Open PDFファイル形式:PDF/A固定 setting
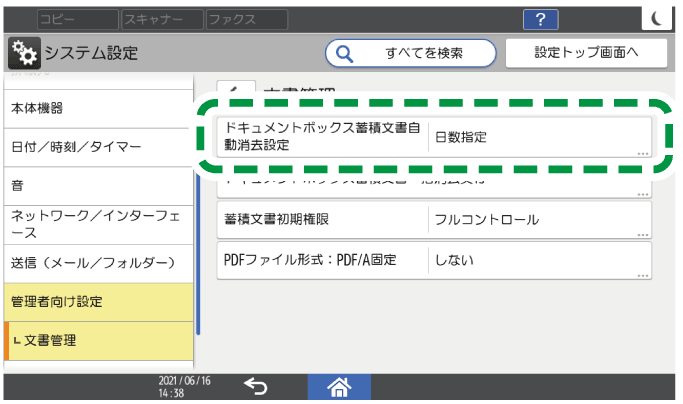This screenshot has width=683, height=404. click(434, 260)
